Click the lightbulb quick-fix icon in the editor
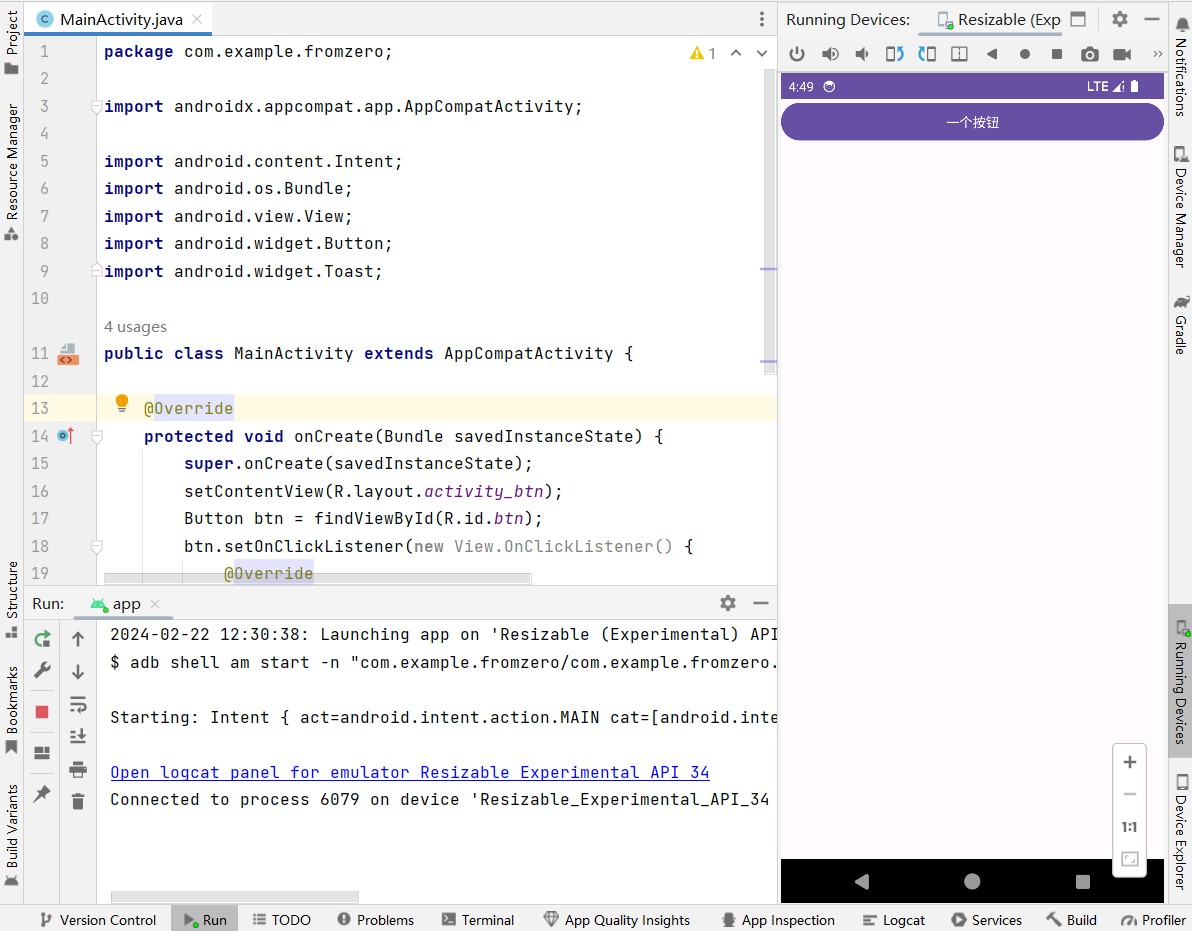This screenshot has width=1192, height=931. pyautogui.click(x=122, y=403)
